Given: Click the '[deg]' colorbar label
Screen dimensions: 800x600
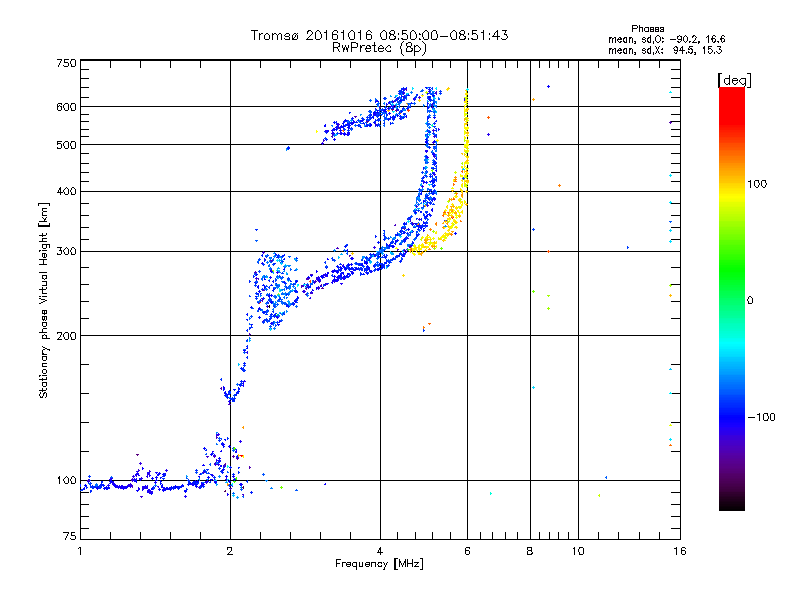Looking at the screenshot, I should [734, 80].
